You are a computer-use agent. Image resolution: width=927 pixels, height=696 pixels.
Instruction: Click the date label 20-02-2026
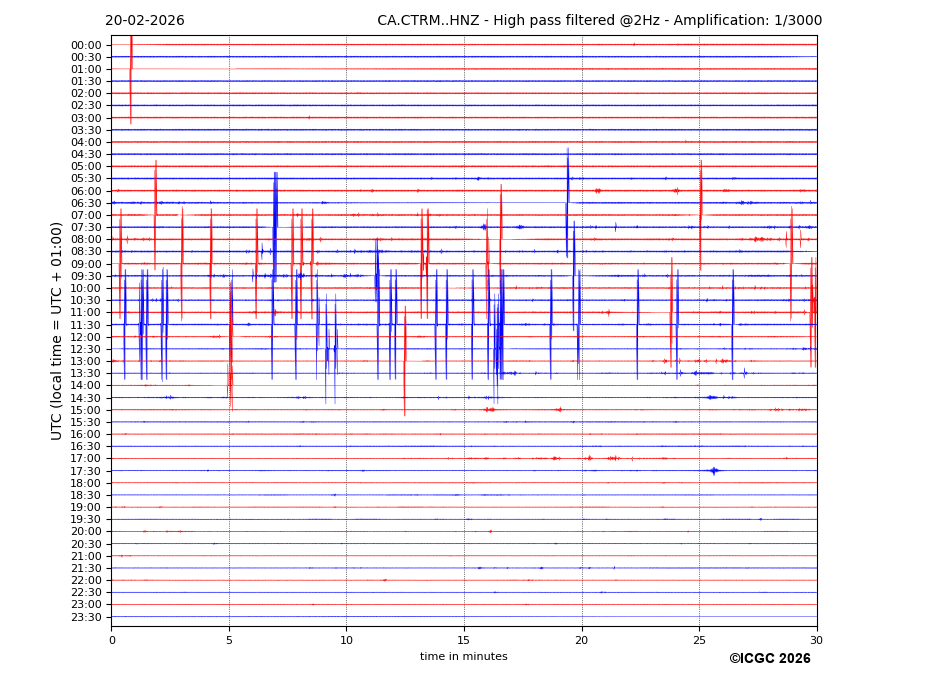(x=144, y=21)
